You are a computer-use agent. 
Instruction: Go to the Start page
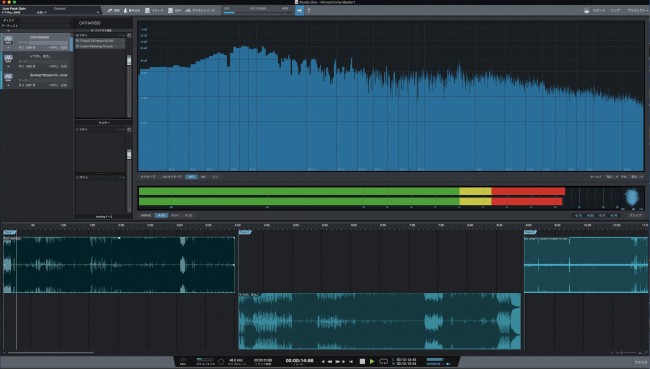pyautogui.click(x=599, y=10)
